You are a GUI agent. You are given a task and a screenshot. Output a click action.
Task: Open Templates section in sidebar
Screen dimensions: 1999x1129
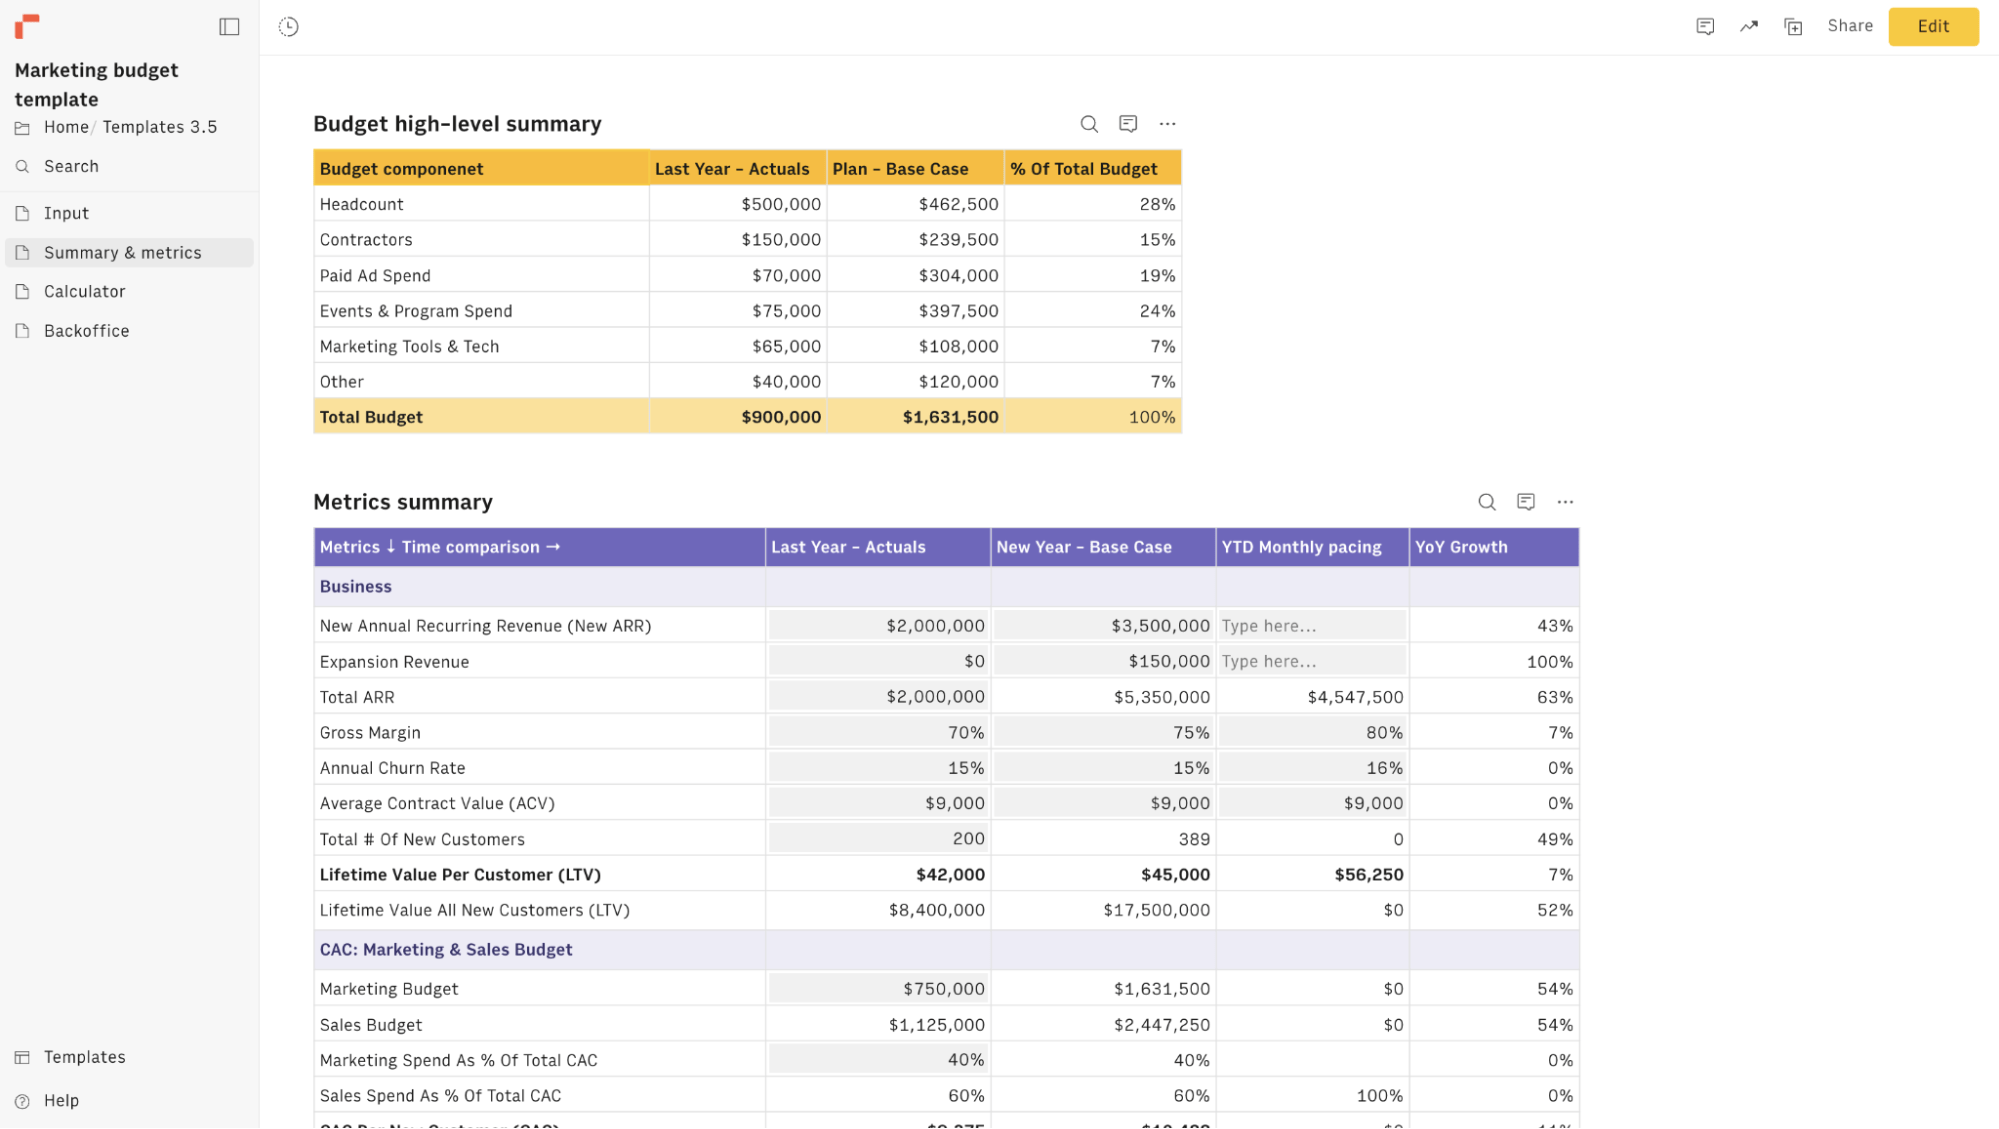pos(85,1056)
